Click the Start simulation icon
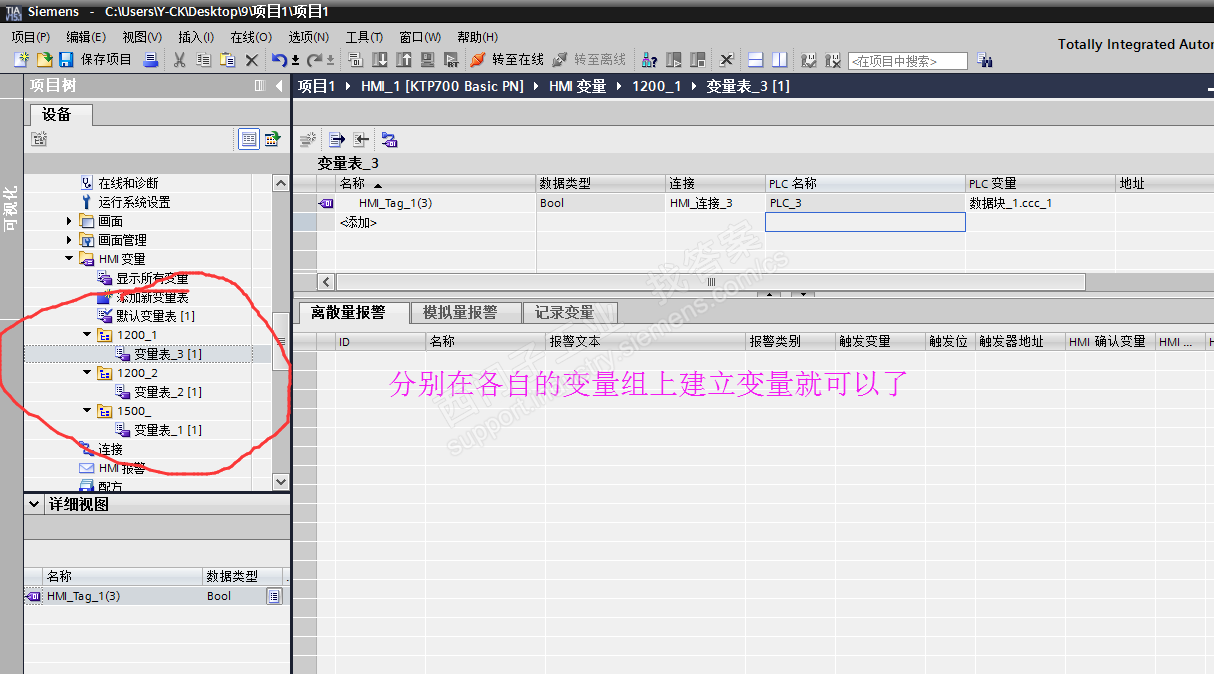 [428, 60]
